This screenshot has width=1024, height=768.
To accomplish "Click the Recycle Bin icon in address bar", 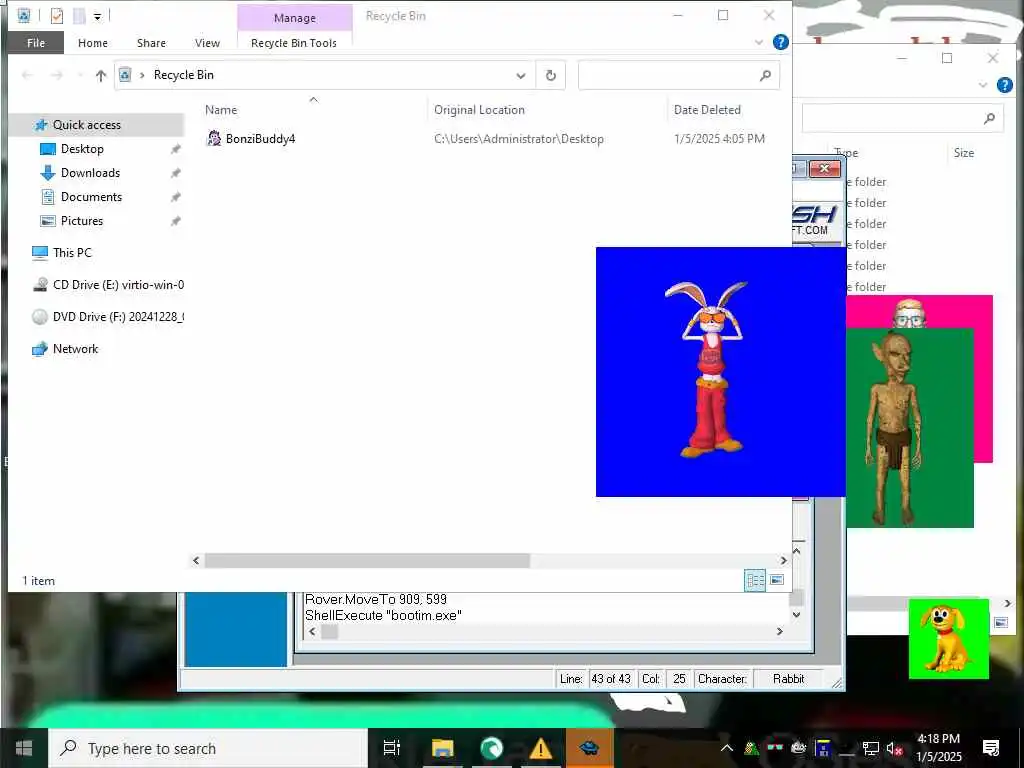I will coord(125,75).
